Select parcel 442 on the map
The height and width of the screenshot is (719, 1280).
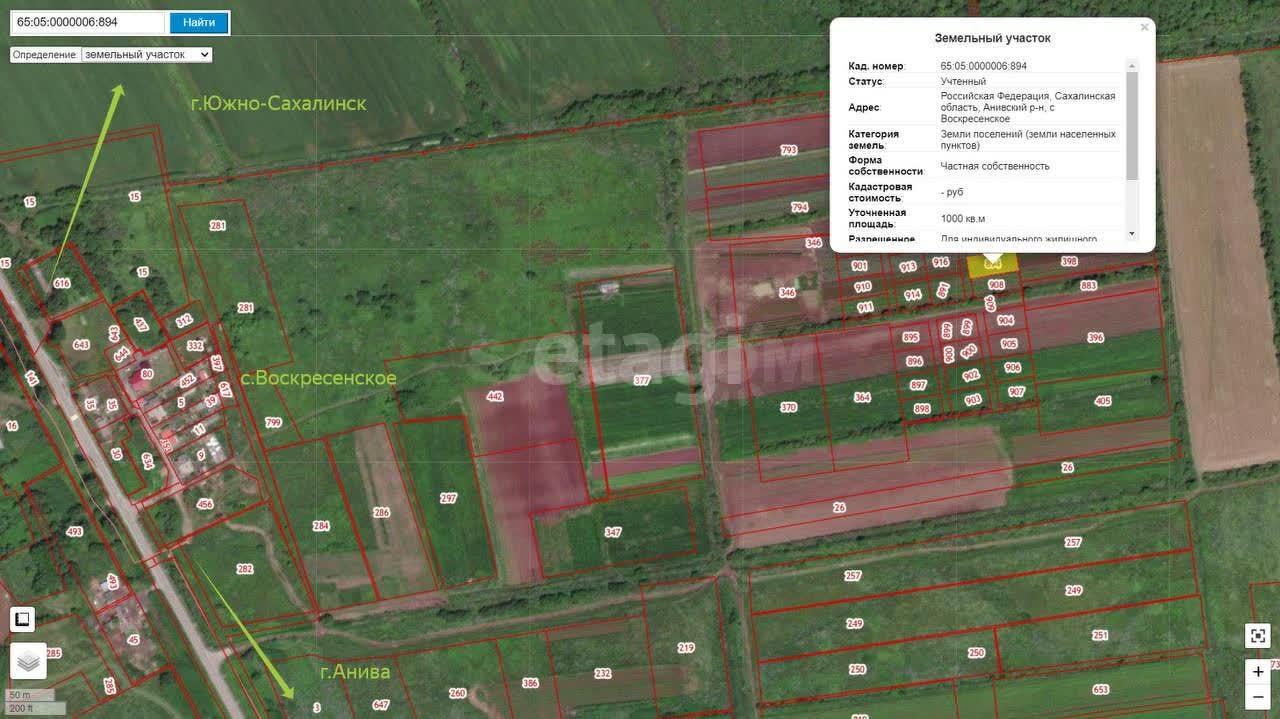pos(494,396)
